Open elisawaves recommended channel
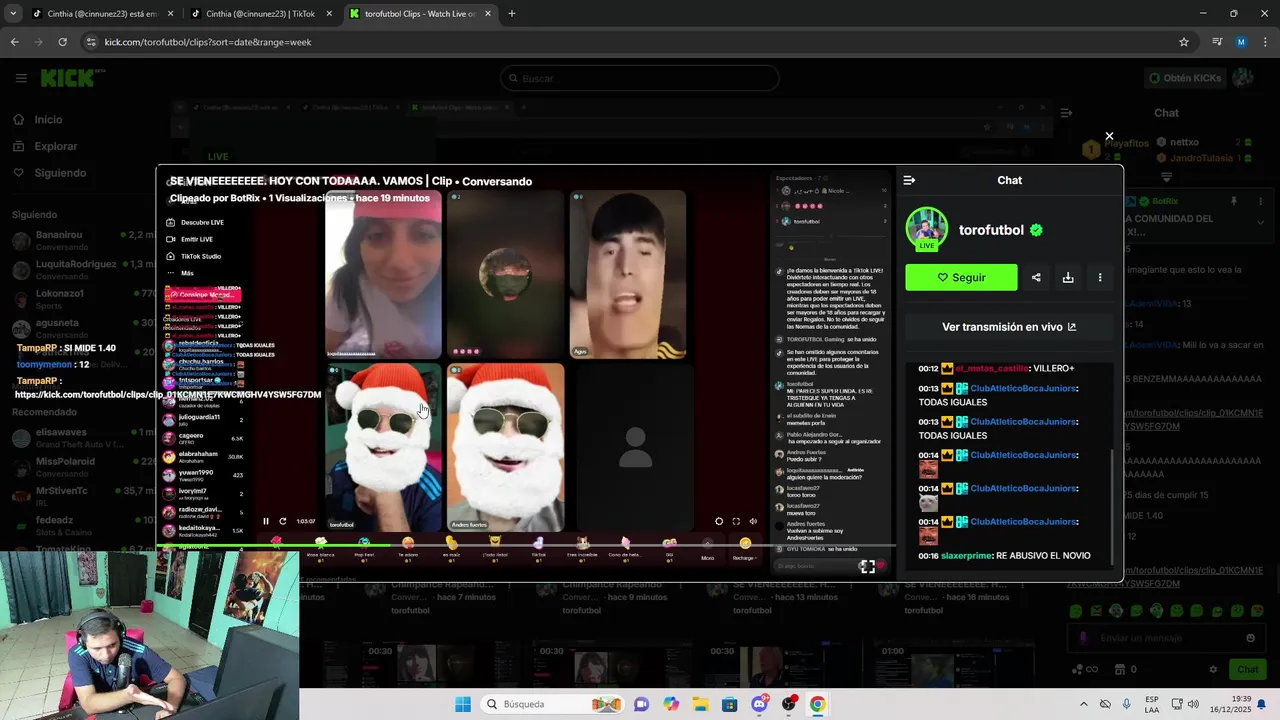The image size is (1280, 720). click(80, 437)
